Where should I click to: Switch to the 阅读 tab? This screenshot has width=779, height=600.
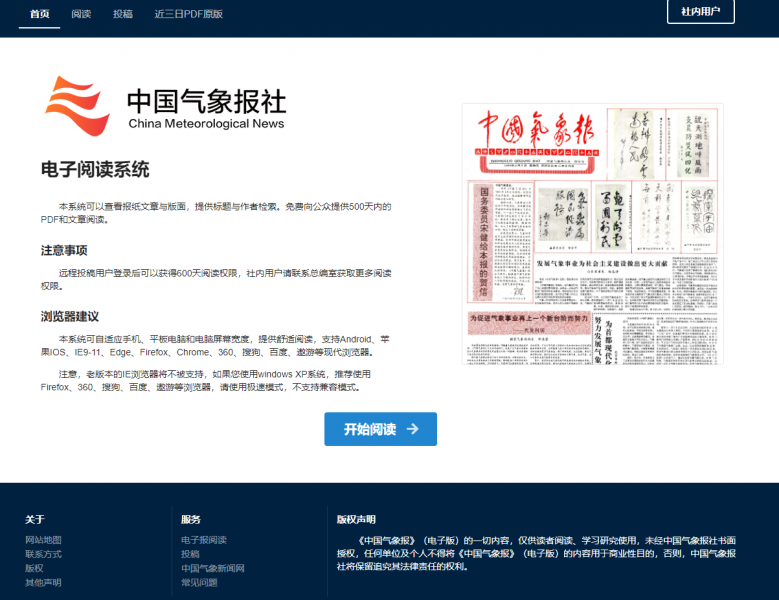[81, 14]
